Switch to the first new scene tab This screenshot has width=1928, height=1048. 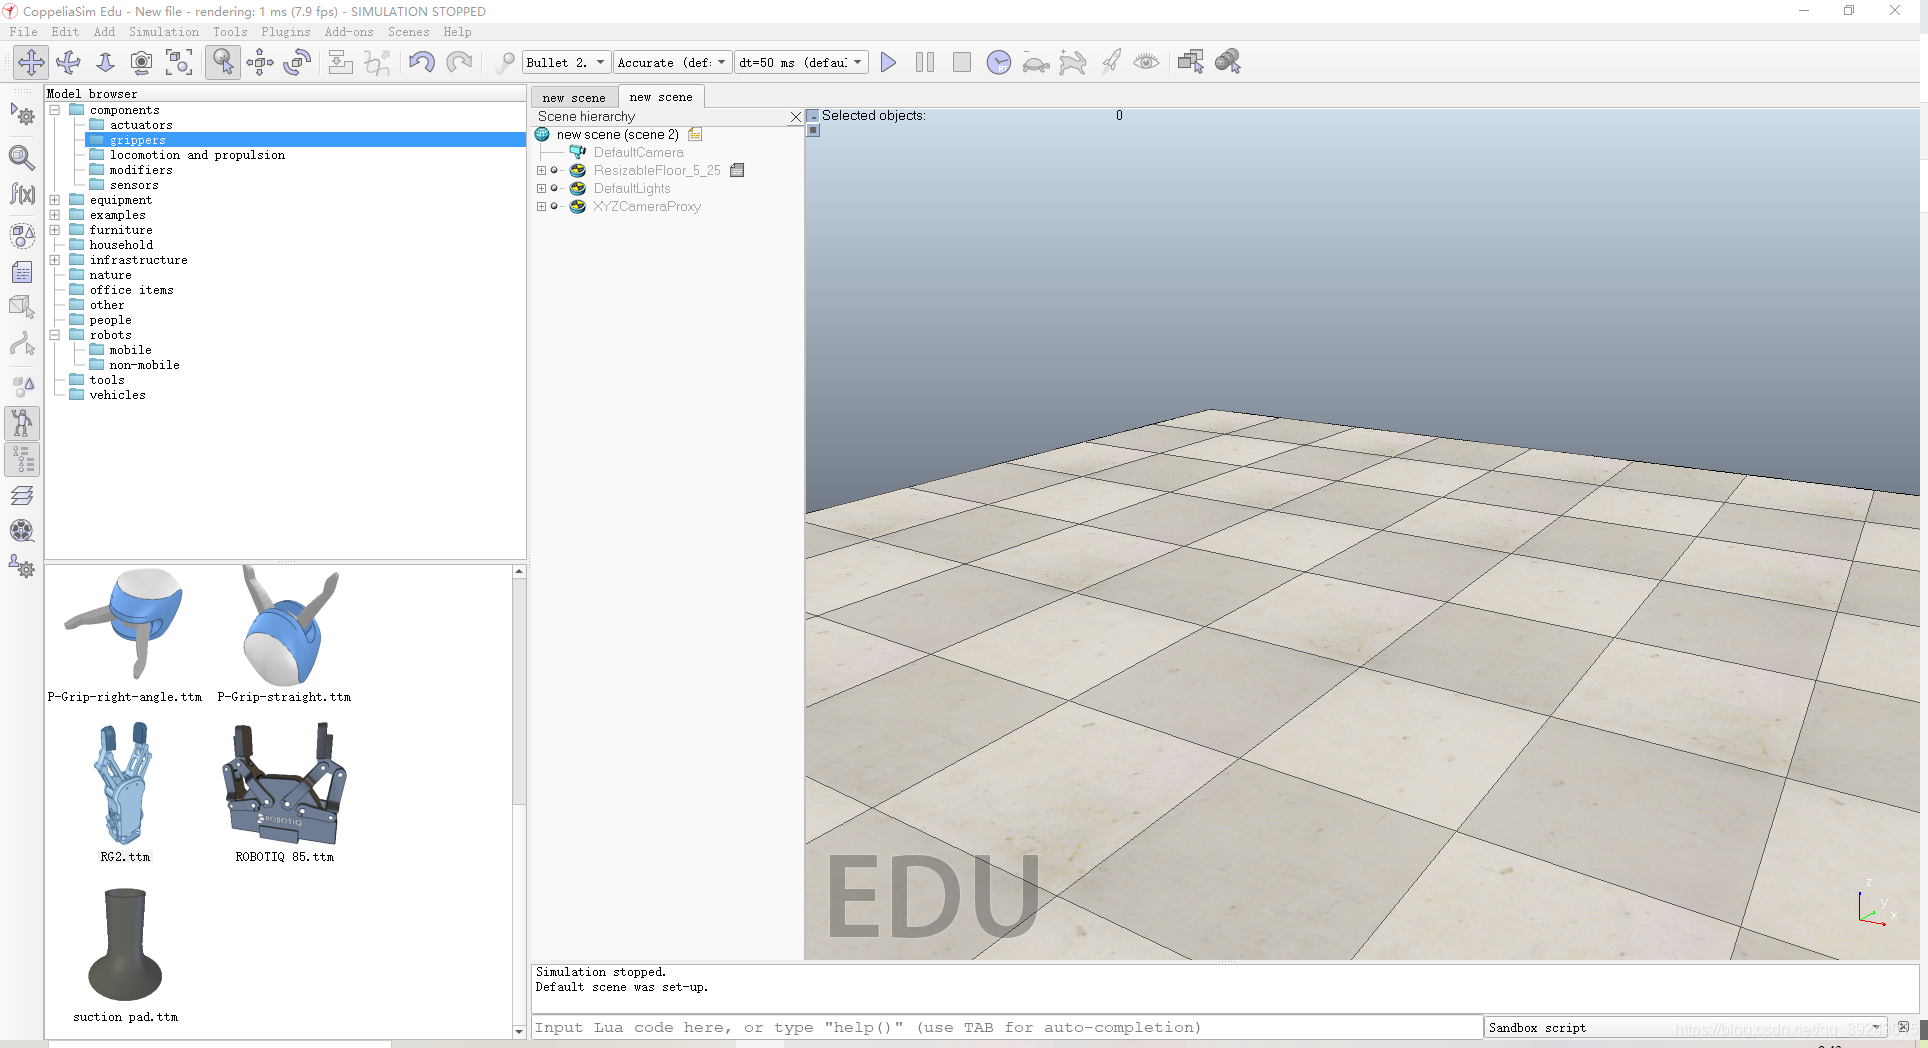(x=574, y=98)
